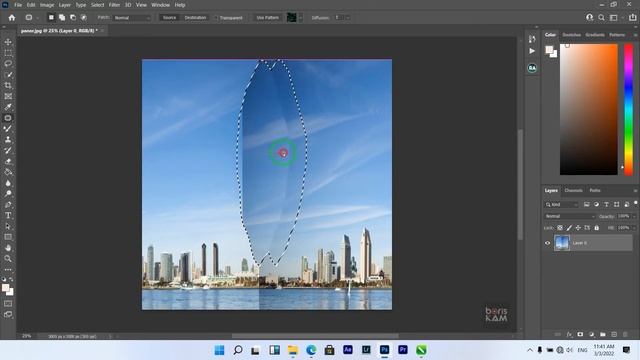Click the Use Pattern button
This screenshot has height=360, width=640.
(267, 18)
